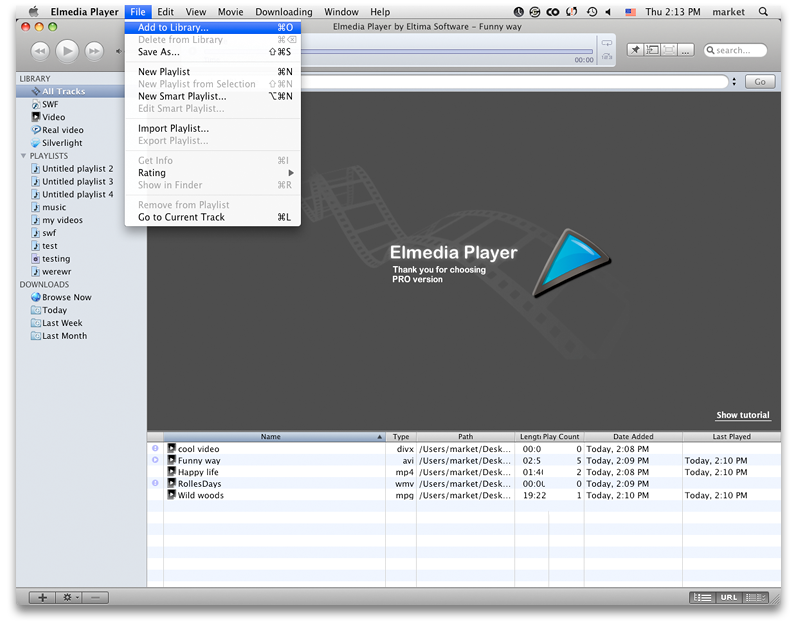Select the Wild woods track
This screenshot has height=623, width=799.
click(x=464, y=495)
